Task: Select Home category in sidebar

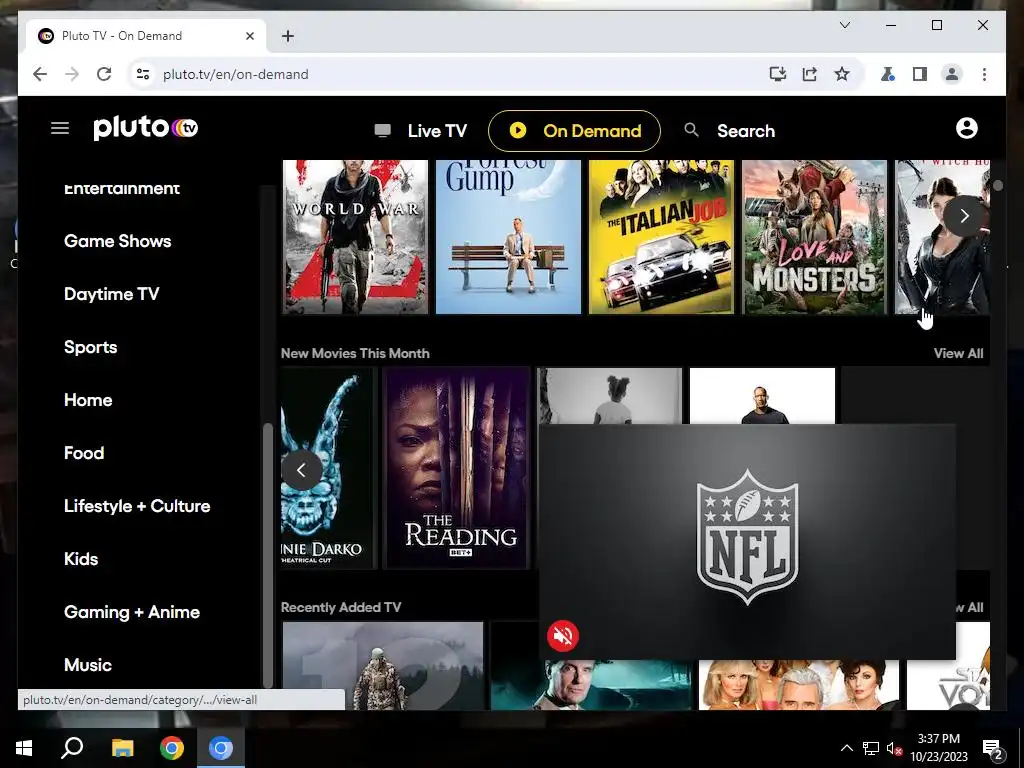Action: (x=88, y=400)
